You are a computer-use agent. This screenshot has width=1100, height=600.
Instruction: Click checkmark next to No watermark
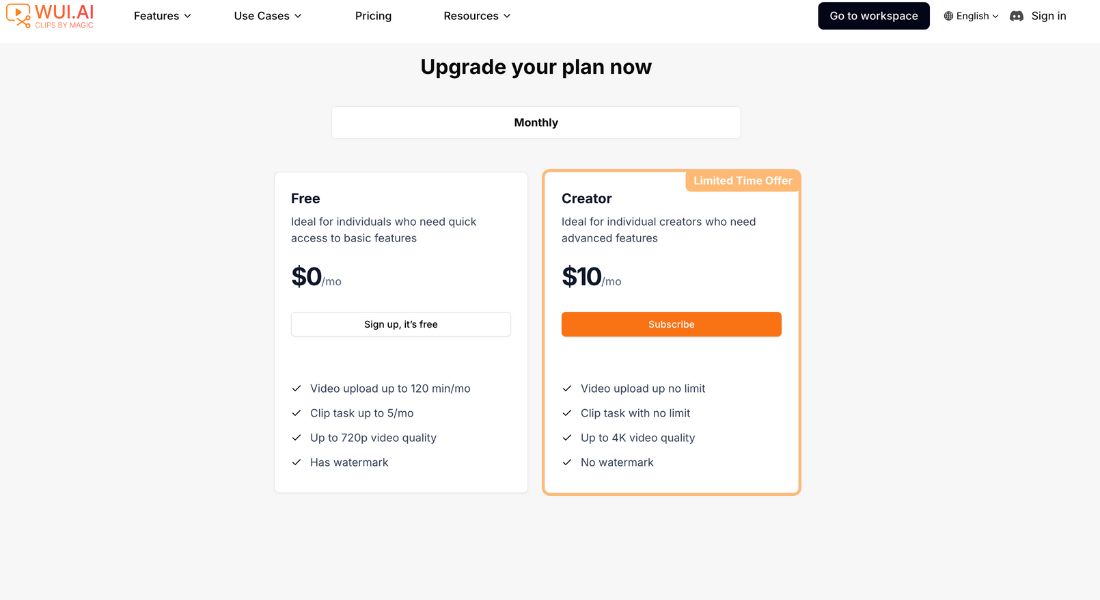[x=567, y=462]
